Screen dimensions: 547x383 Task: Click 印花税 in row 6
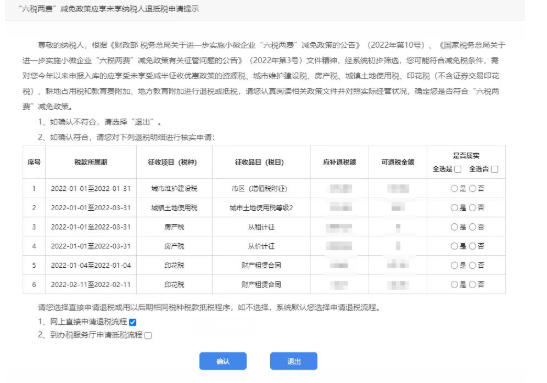tap(174, 285)
